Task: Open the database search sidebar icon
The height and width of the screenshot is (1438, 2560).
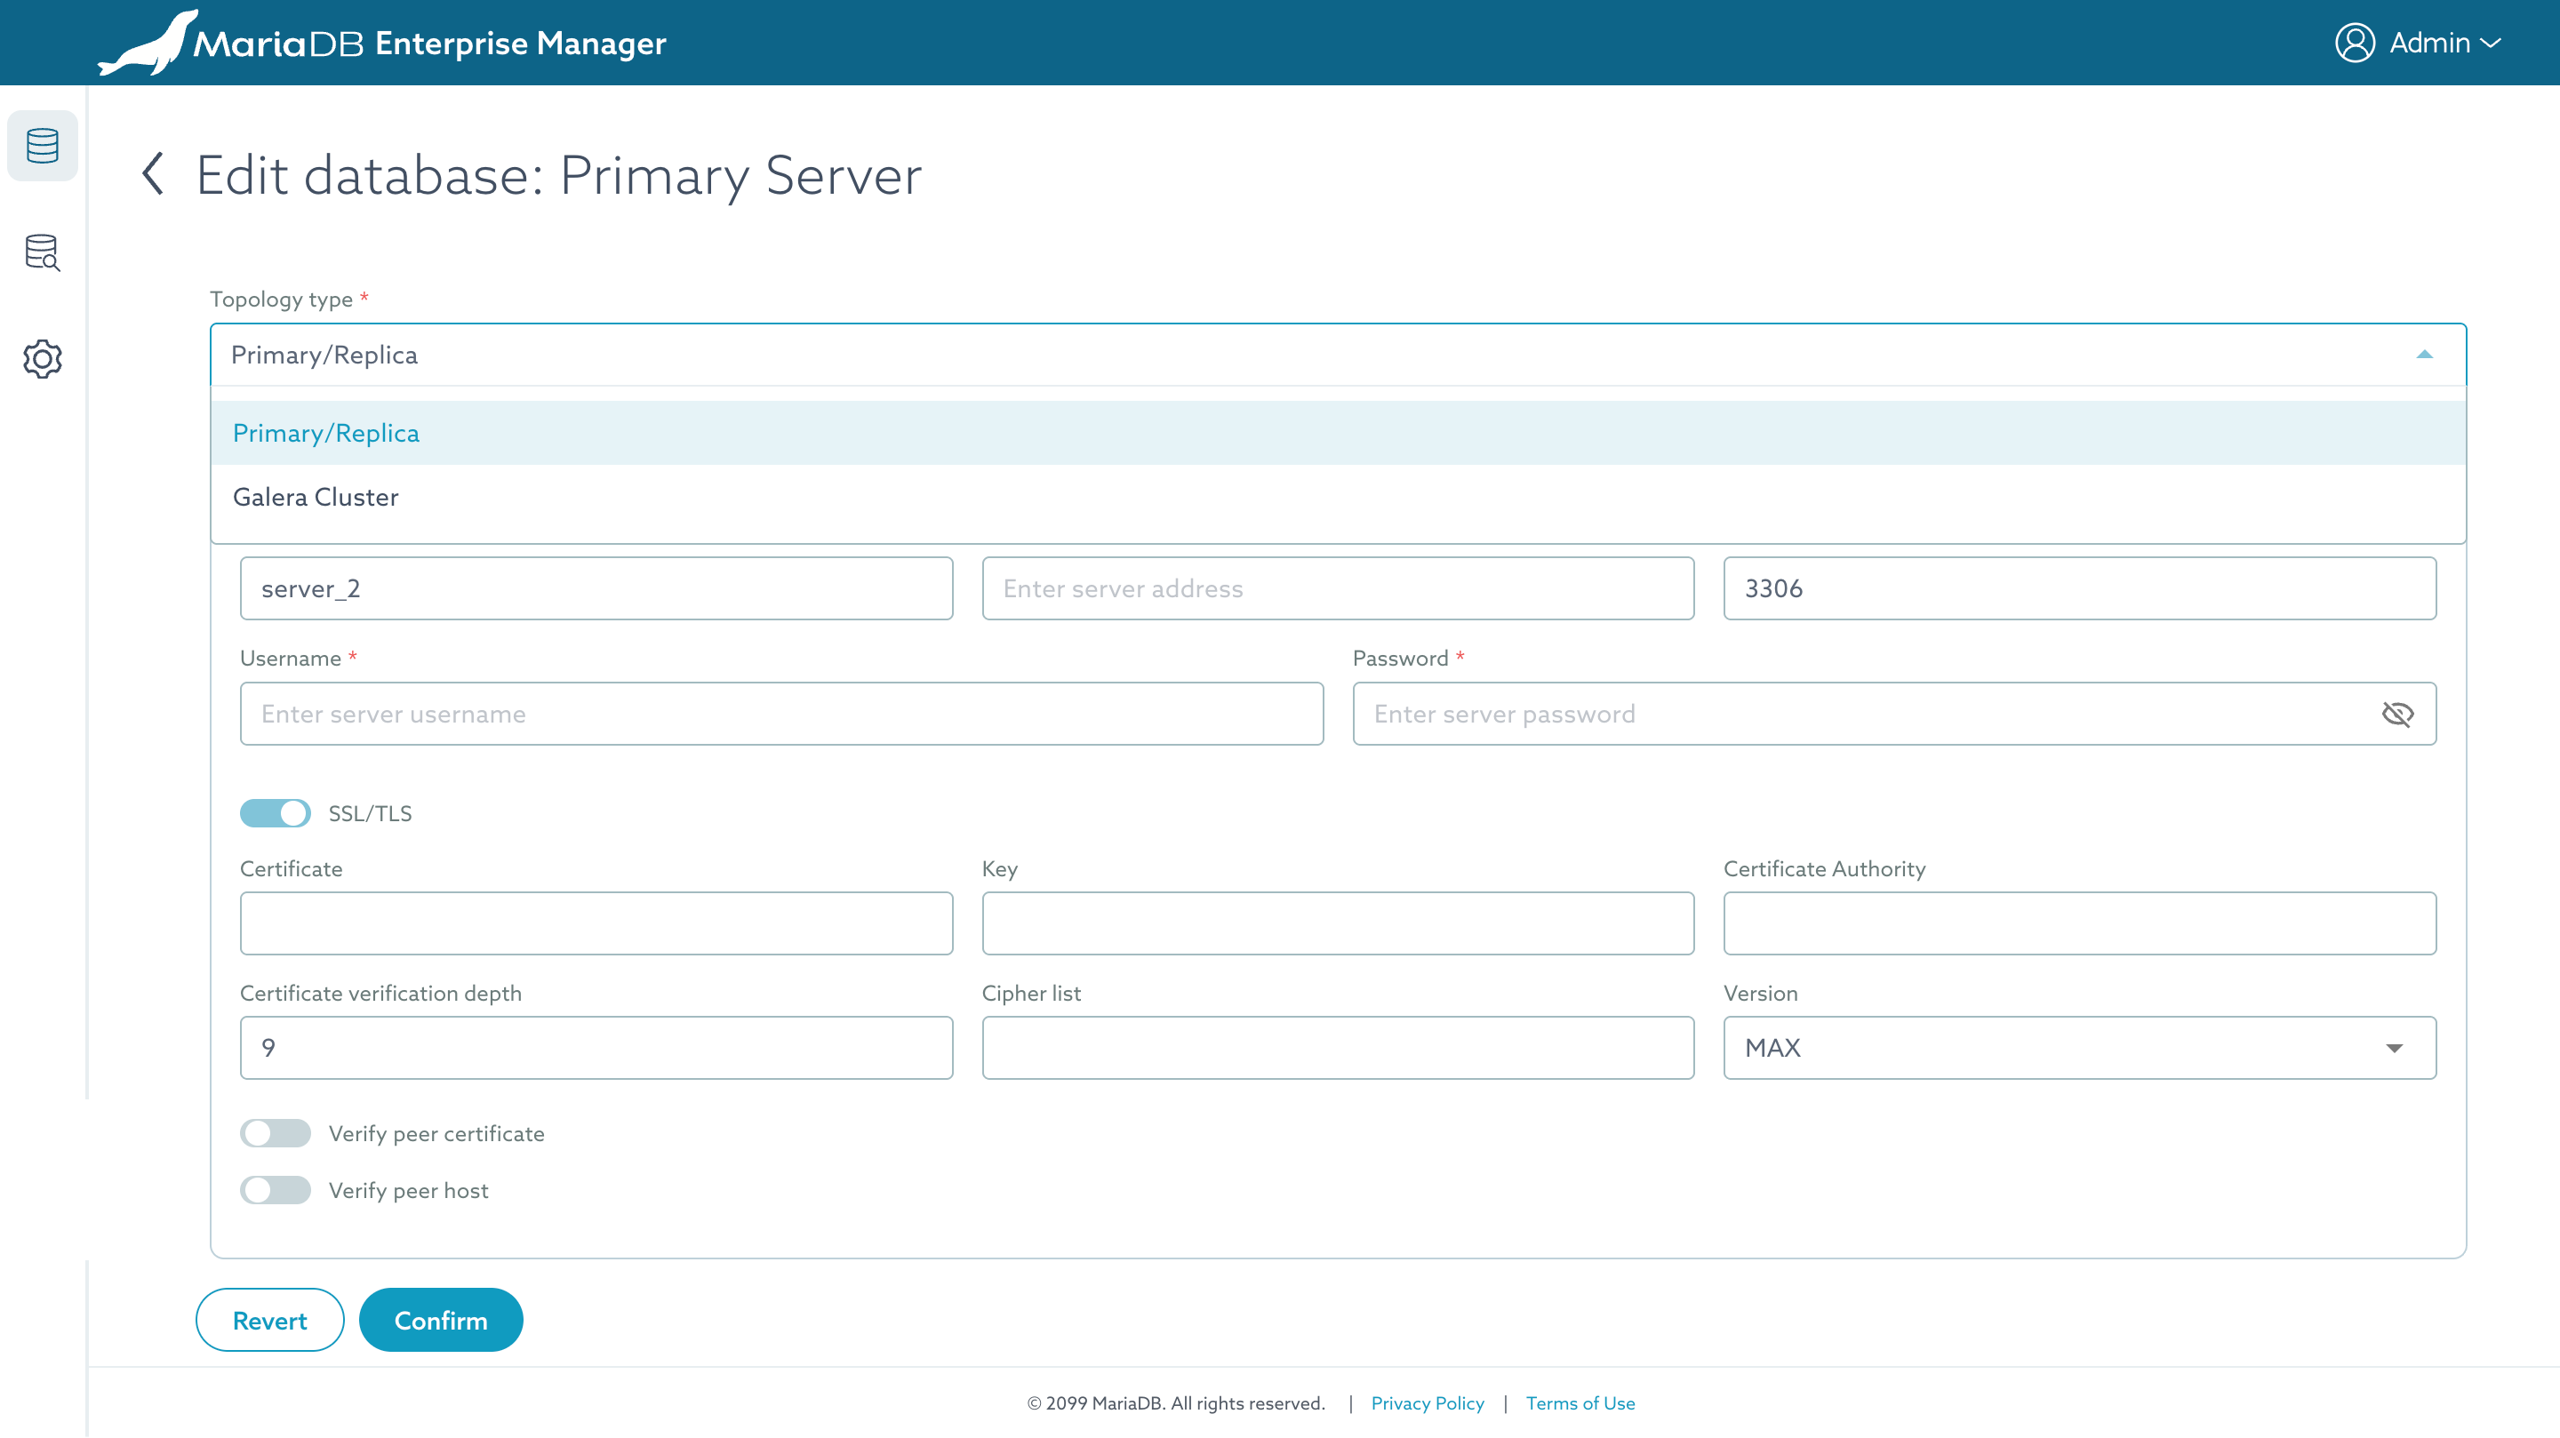Action: pos(42,252)
